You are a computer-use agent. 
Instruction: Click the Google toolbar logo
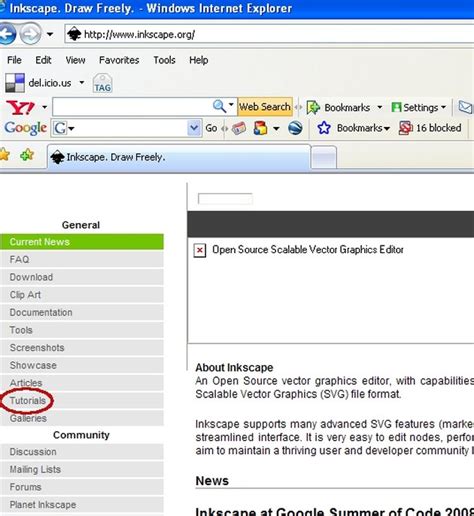(26, 128)
